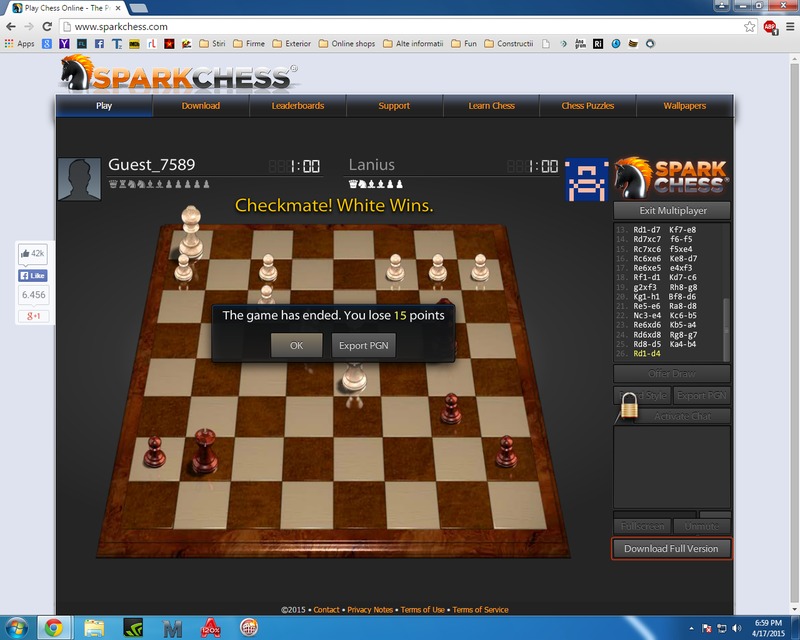Click the volume icon in the system tray
Viewport: 800px width, 640px height.
[x=737, y=628]
